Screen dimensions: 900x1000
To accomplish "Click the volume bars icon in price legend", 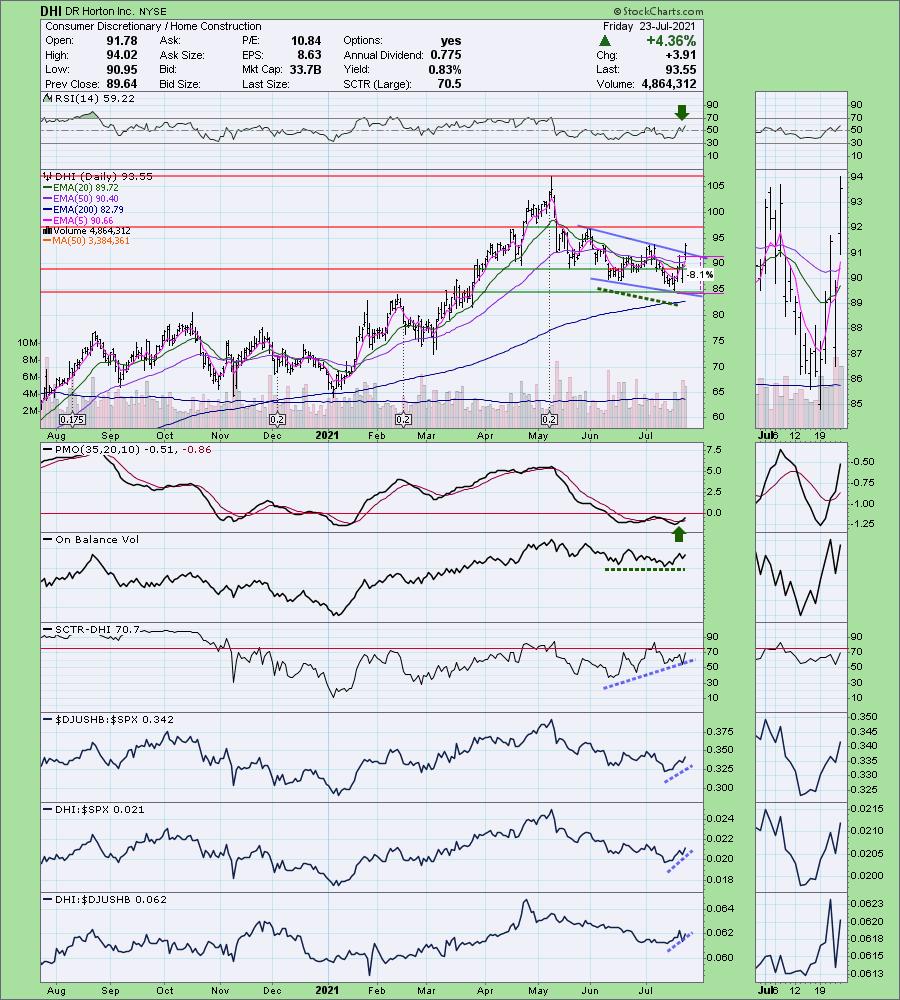I will click(x=48, y=230).
